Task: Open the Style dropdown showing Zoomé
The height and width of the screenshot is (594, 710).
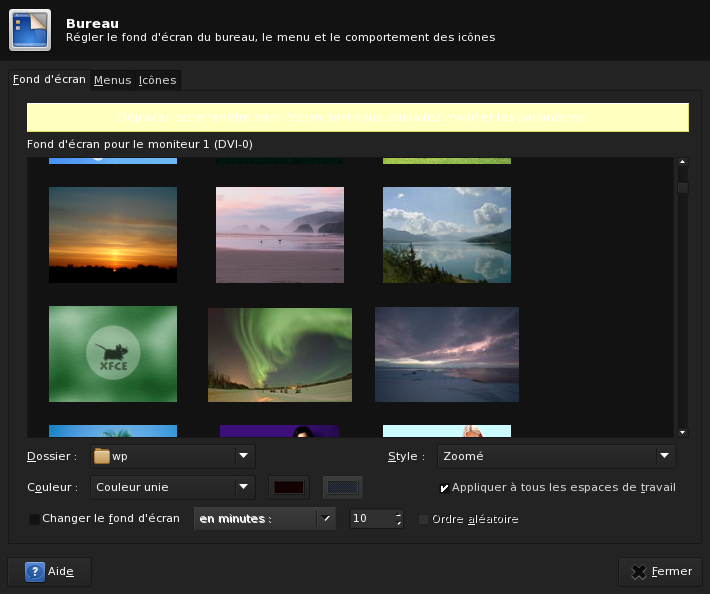Action: [x=556, y=457]
